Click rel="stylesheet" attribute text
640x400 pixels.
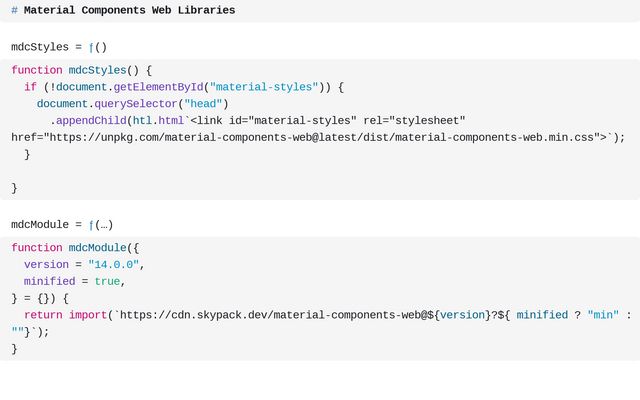tap(414, 121)
